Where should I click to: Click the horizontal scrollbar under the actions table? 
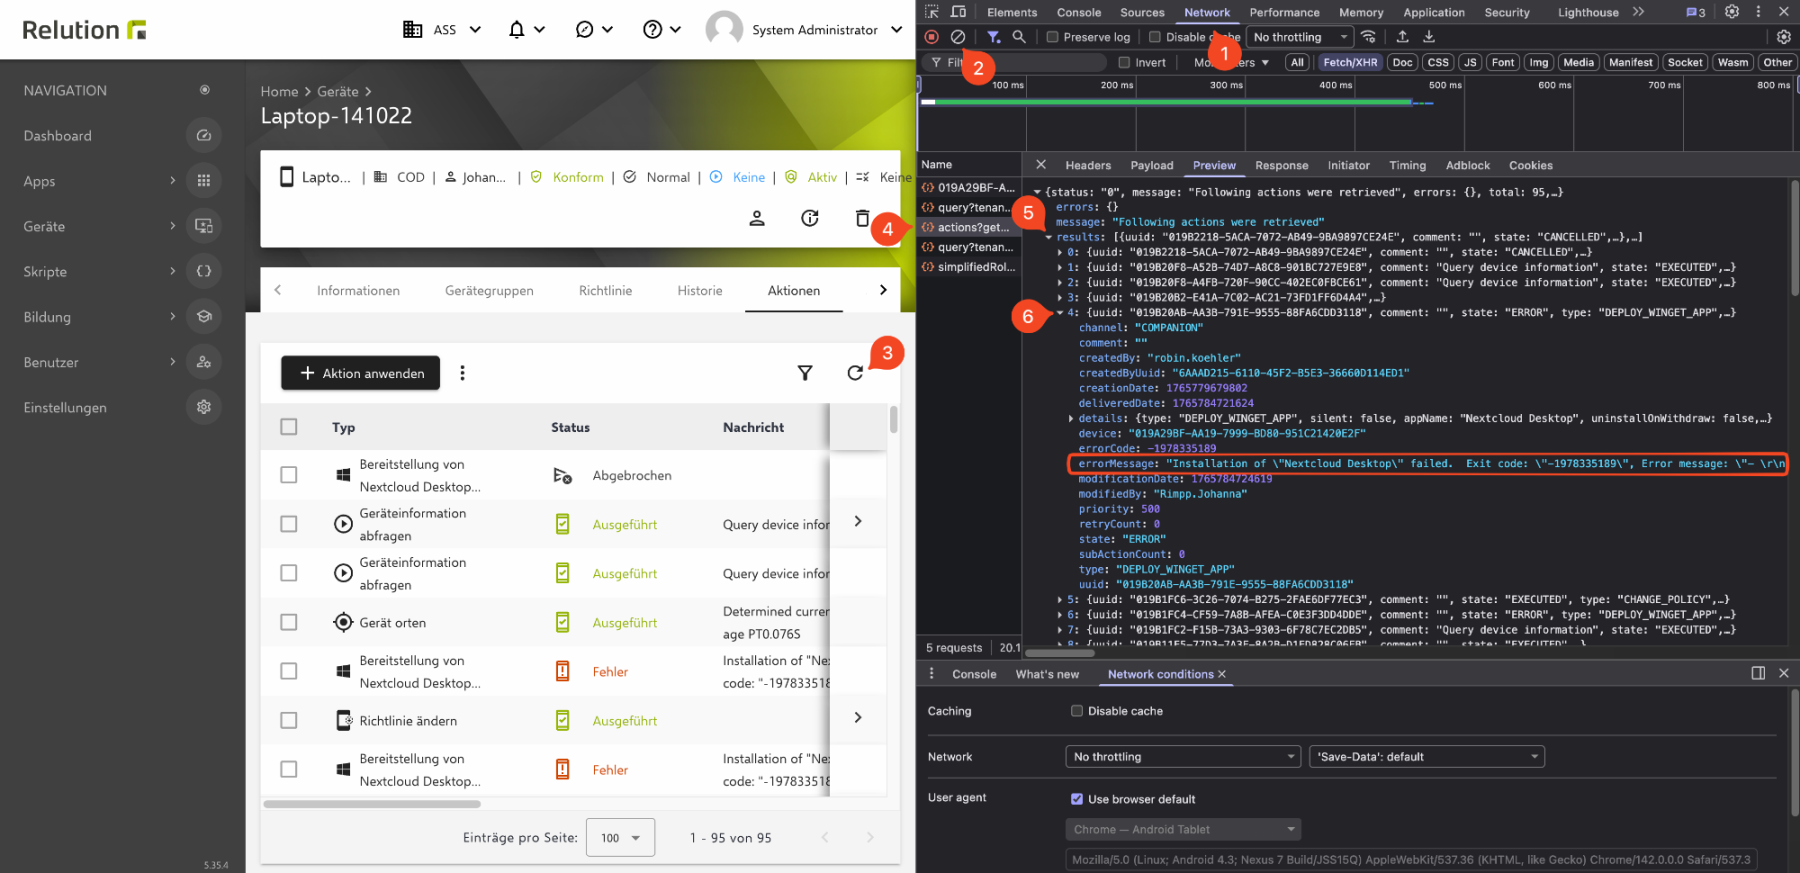(x=372, y=804)
